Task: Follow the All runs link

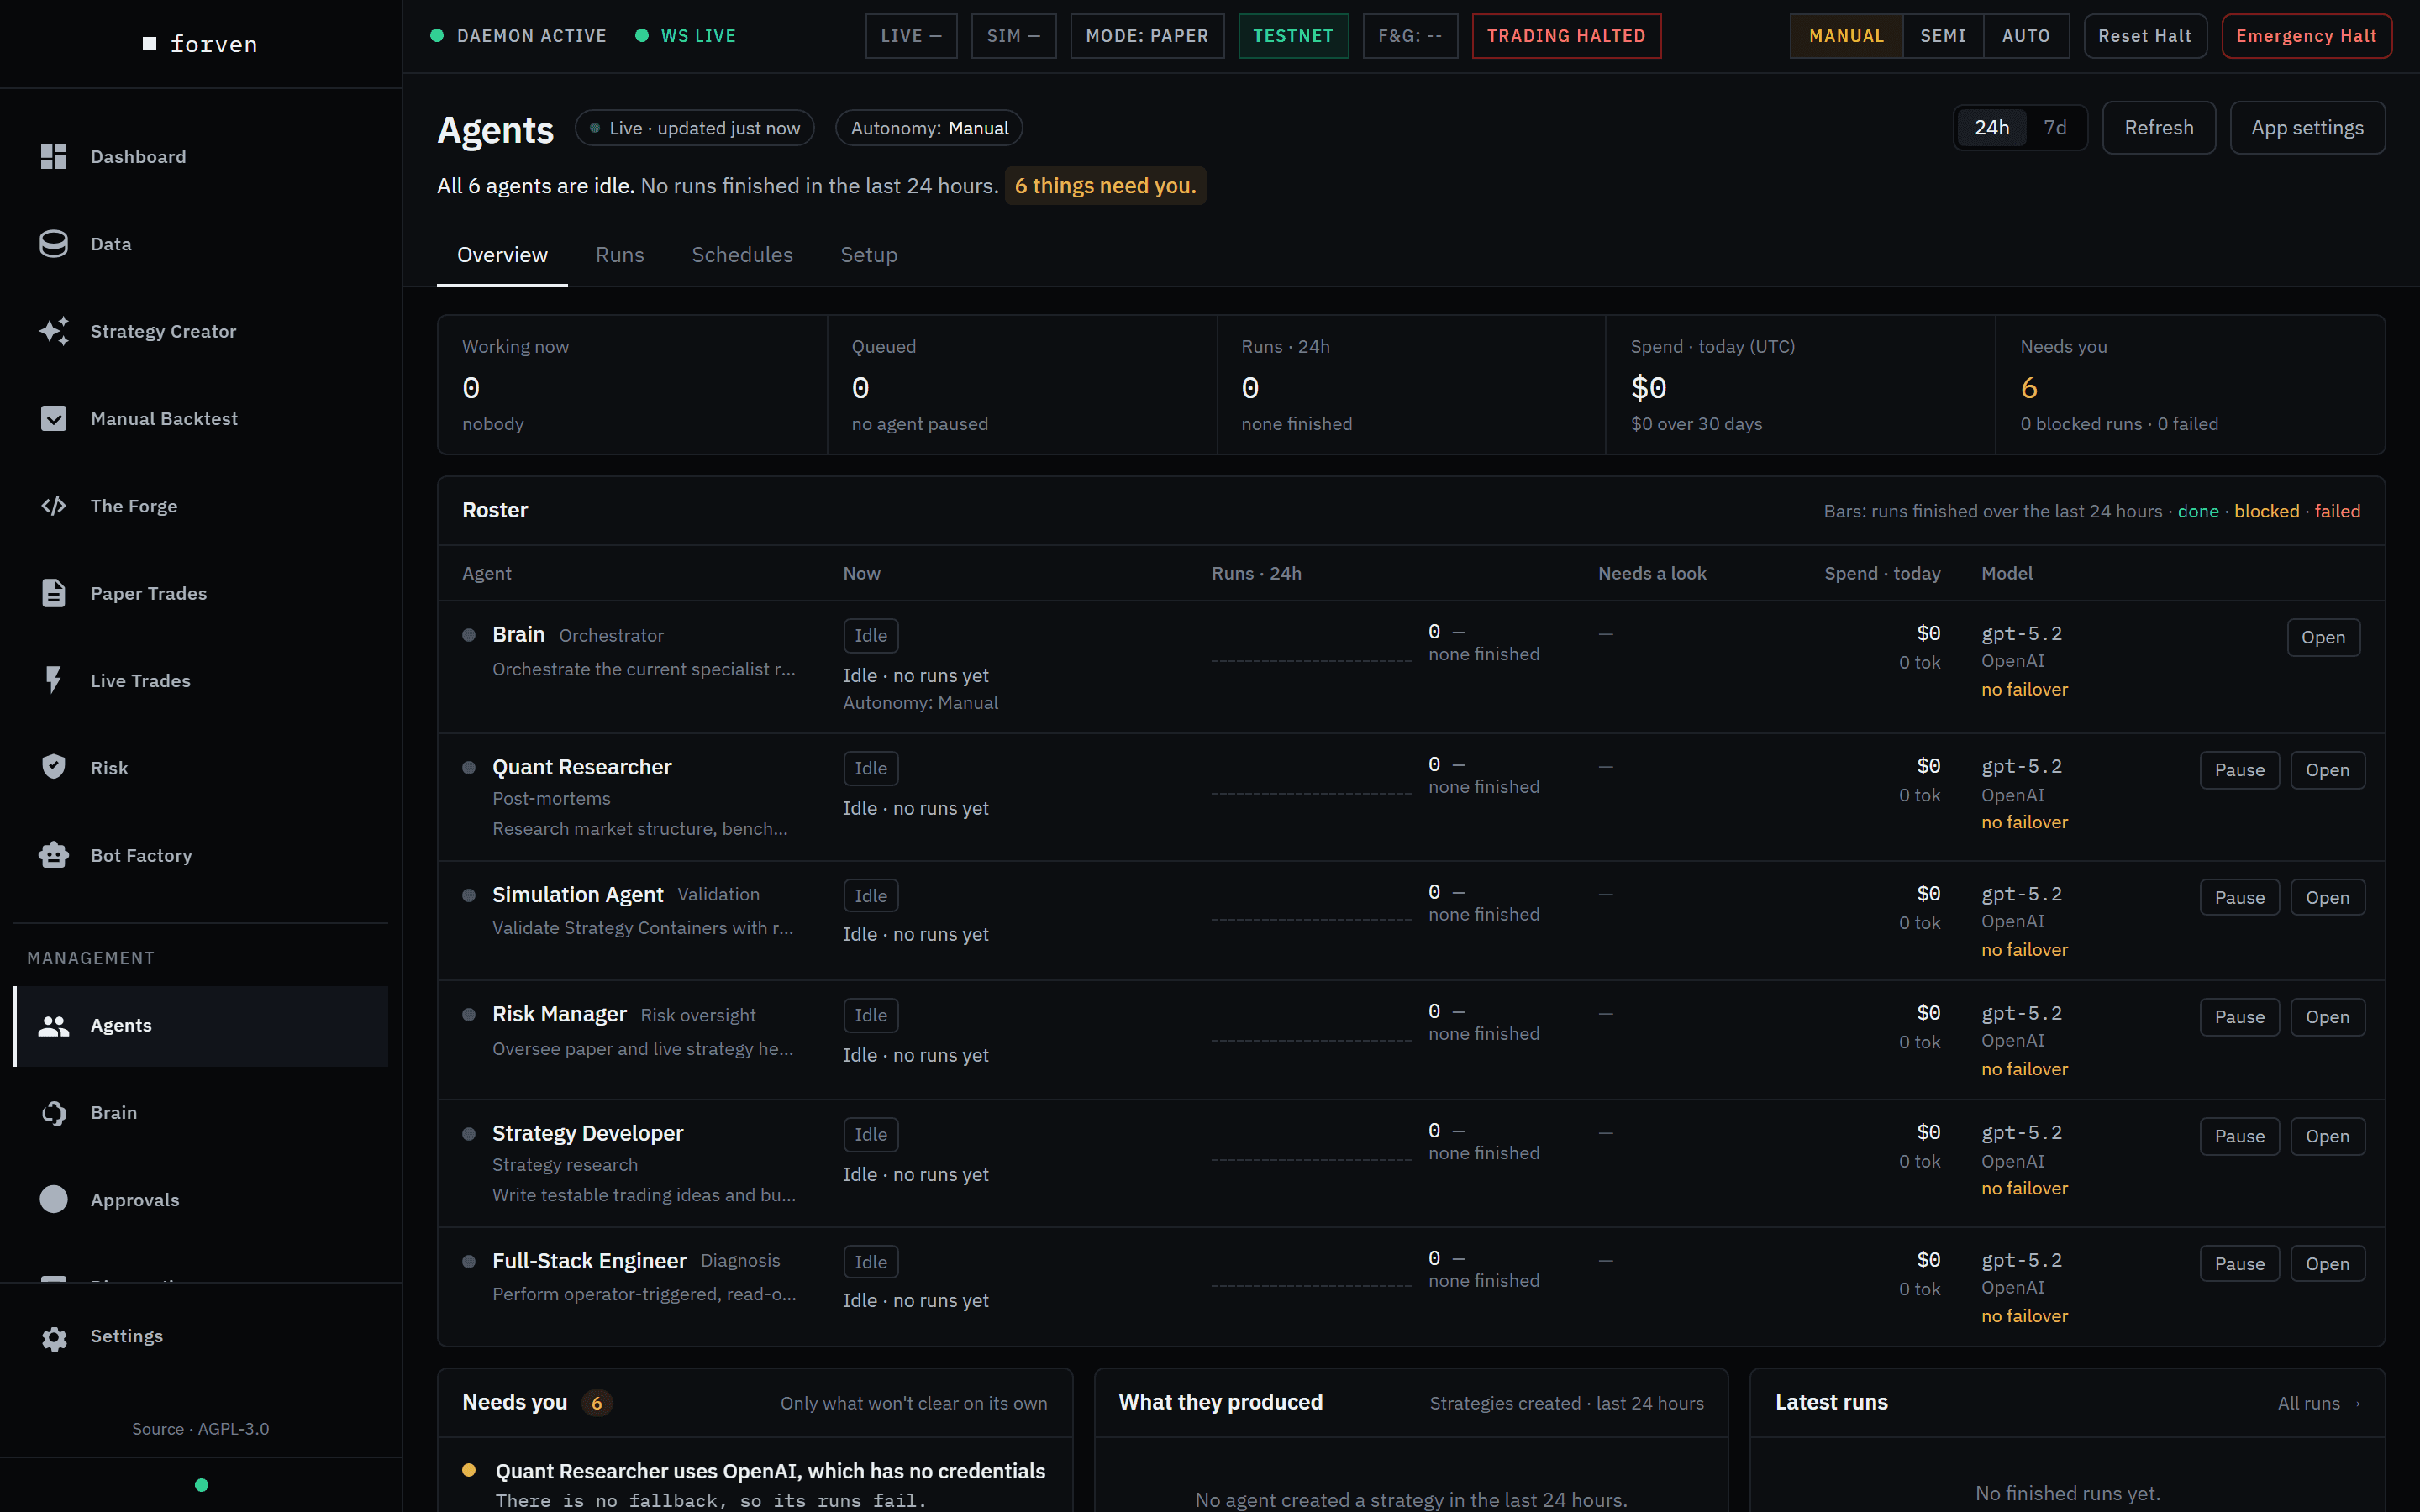Action: pos(2319,1403)
